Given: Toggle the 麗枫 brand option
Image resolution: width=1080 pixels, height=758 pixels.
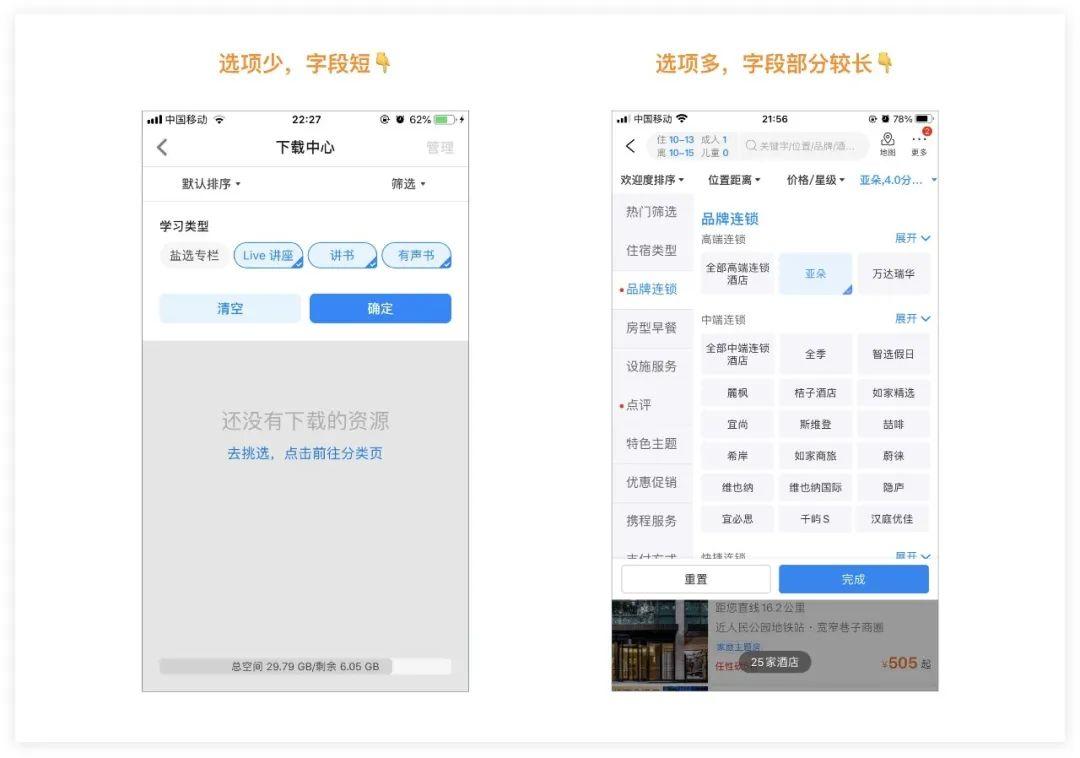Looking at the screenshot, I should (x=737, y=393).
